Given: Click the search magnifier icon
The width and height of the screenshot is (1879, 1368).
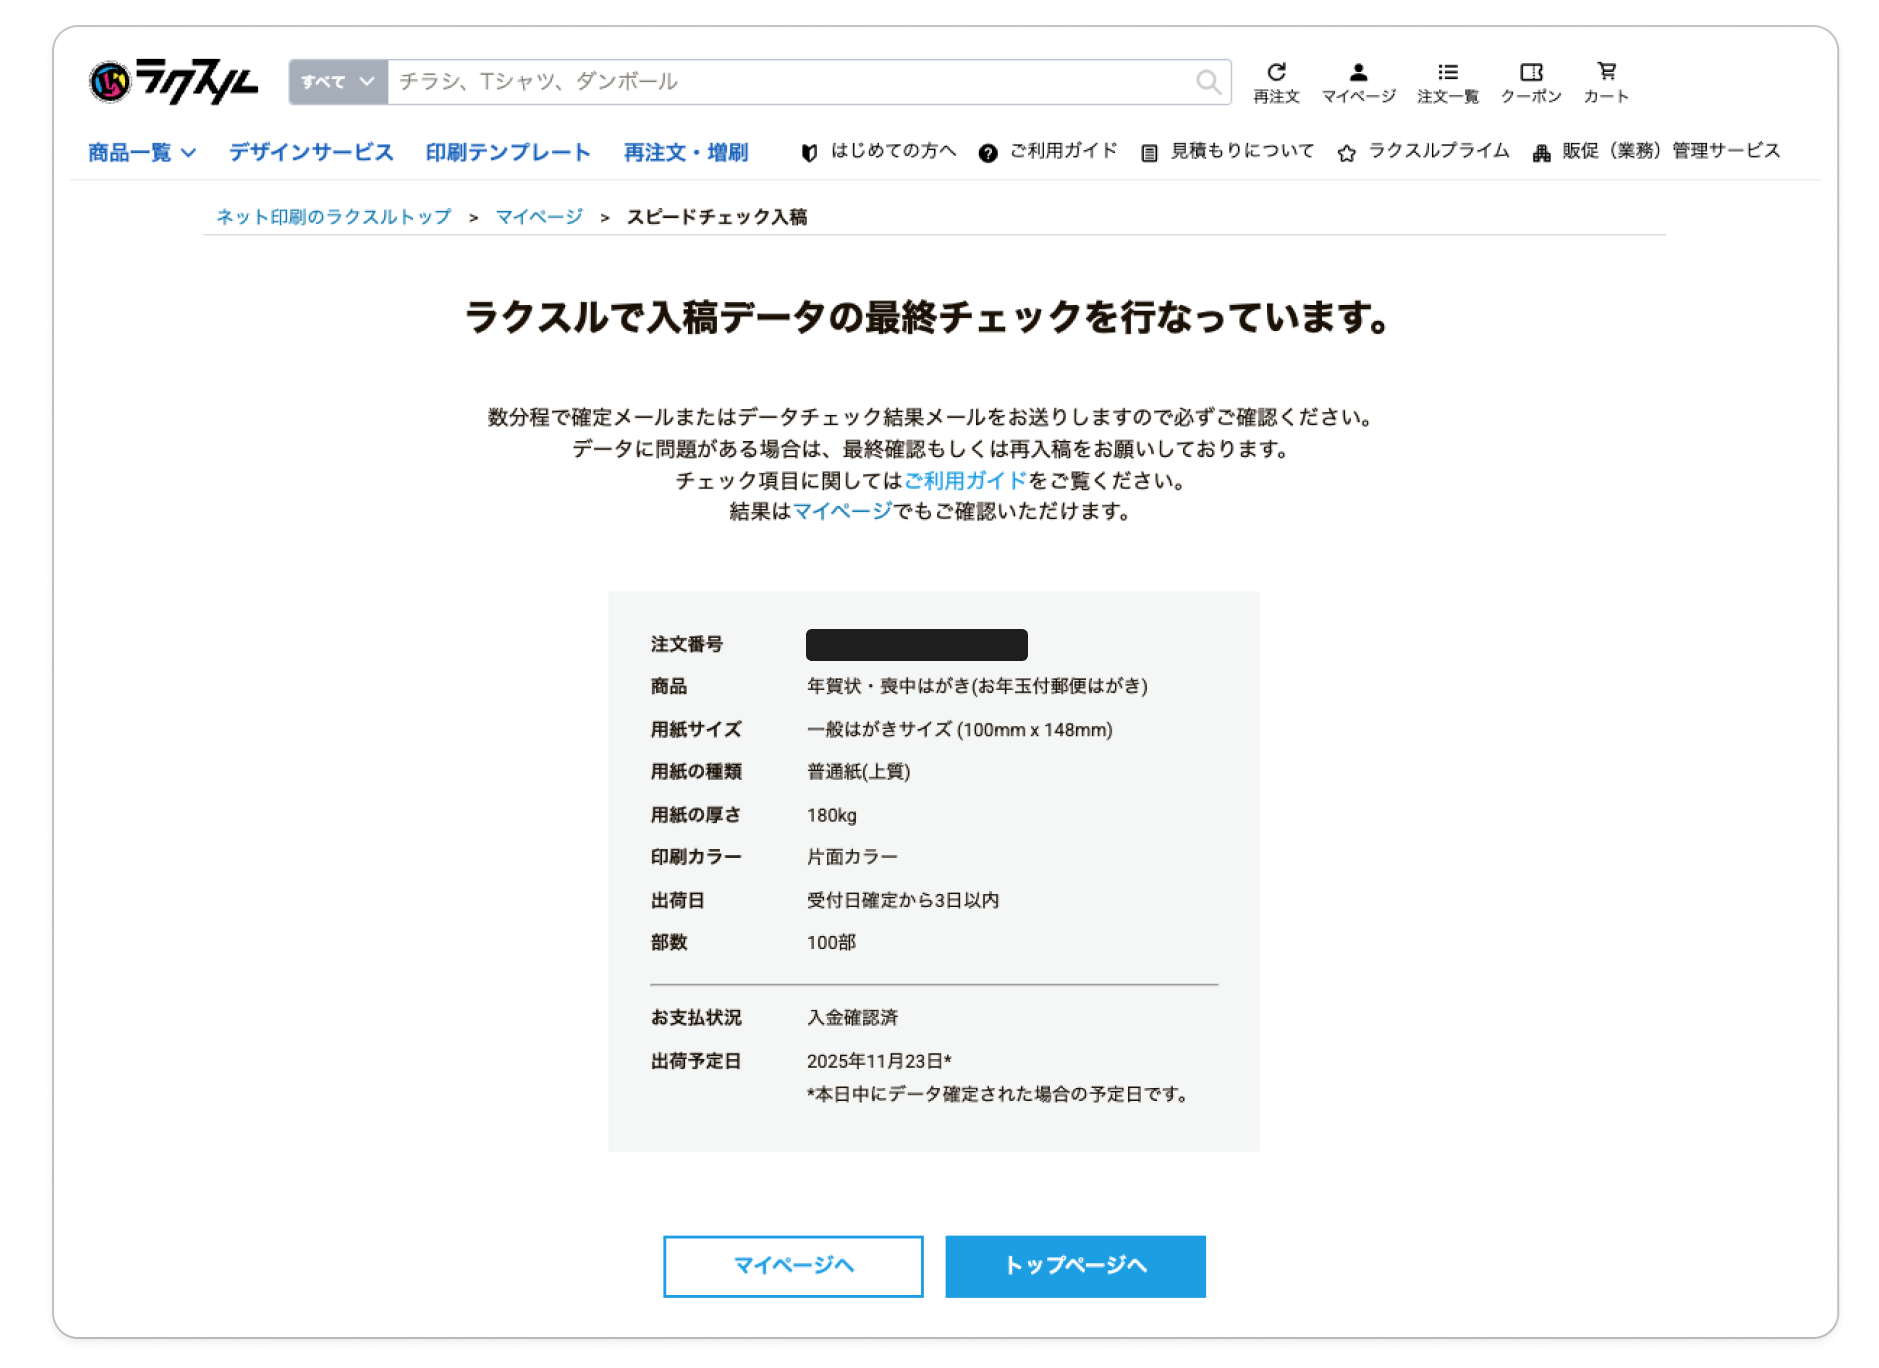Looking at the screenshot, I should point(1208,82).
